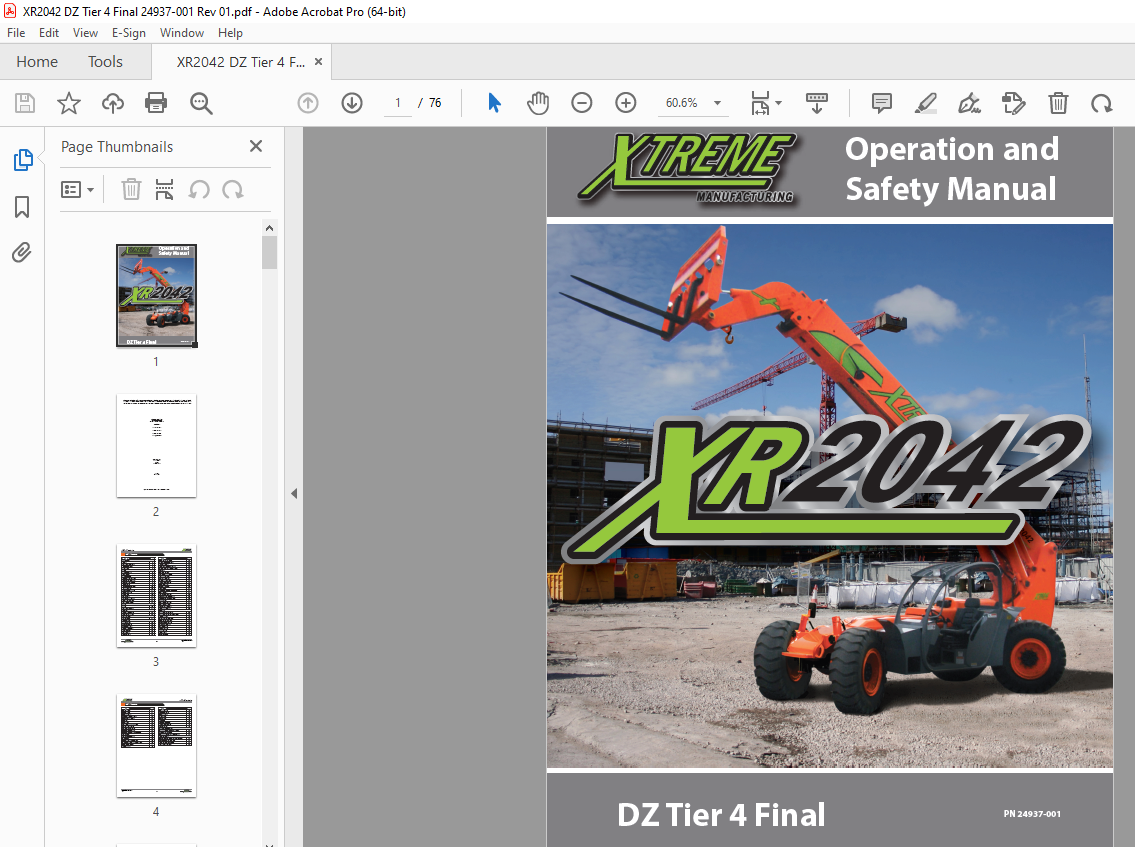The width and height of the screenshot is (1135, 847).
Task: Click thumbnails scrollbar up arrow
Action: tap(269, 228)
